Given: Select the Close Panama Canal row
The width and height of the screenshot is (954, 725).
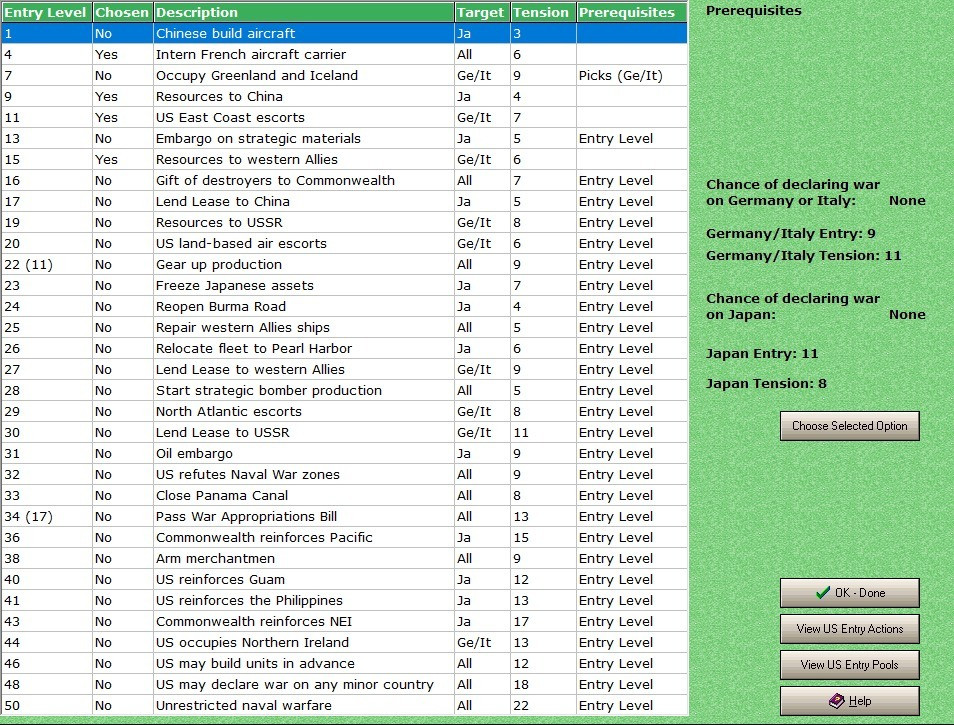Looking at the screenshot, I should (344, 495).
